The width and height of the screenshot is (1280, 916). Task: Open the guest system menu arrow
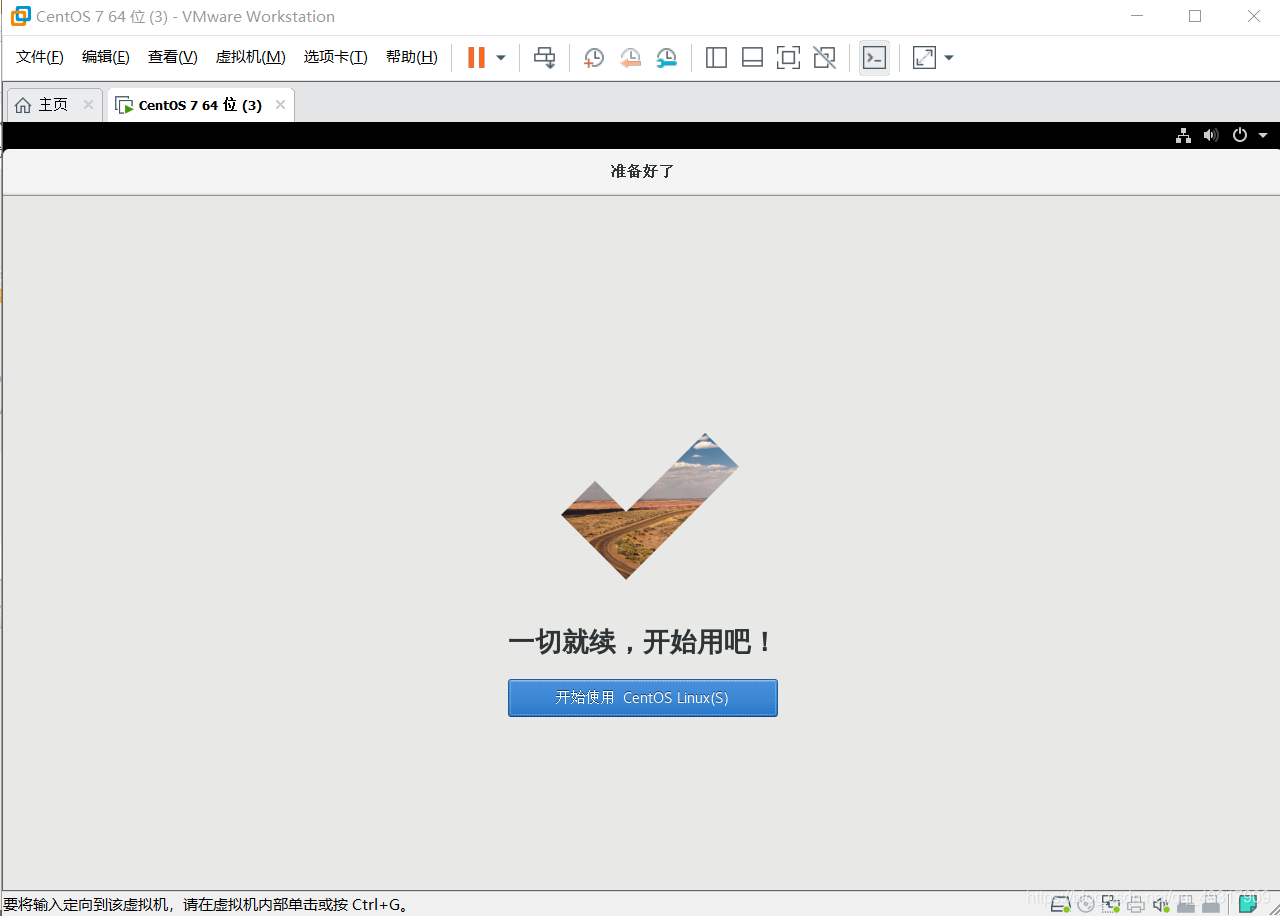pos(1263,135)
